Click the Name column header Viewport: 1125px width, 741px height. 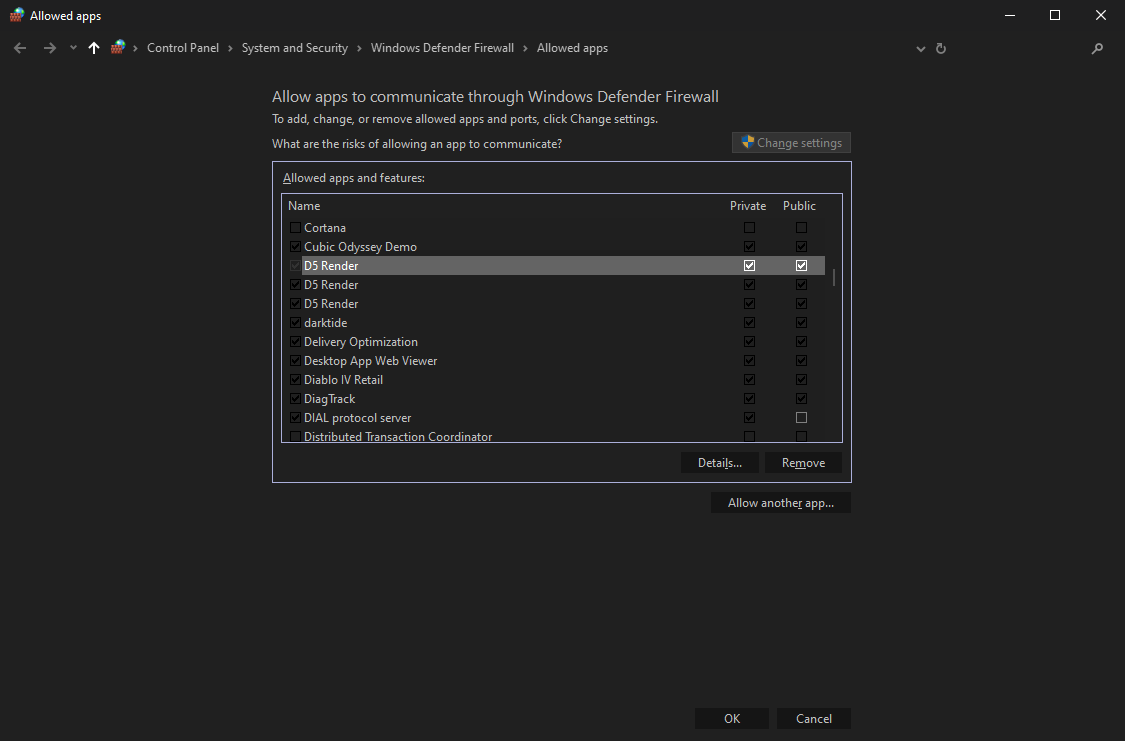304,206
